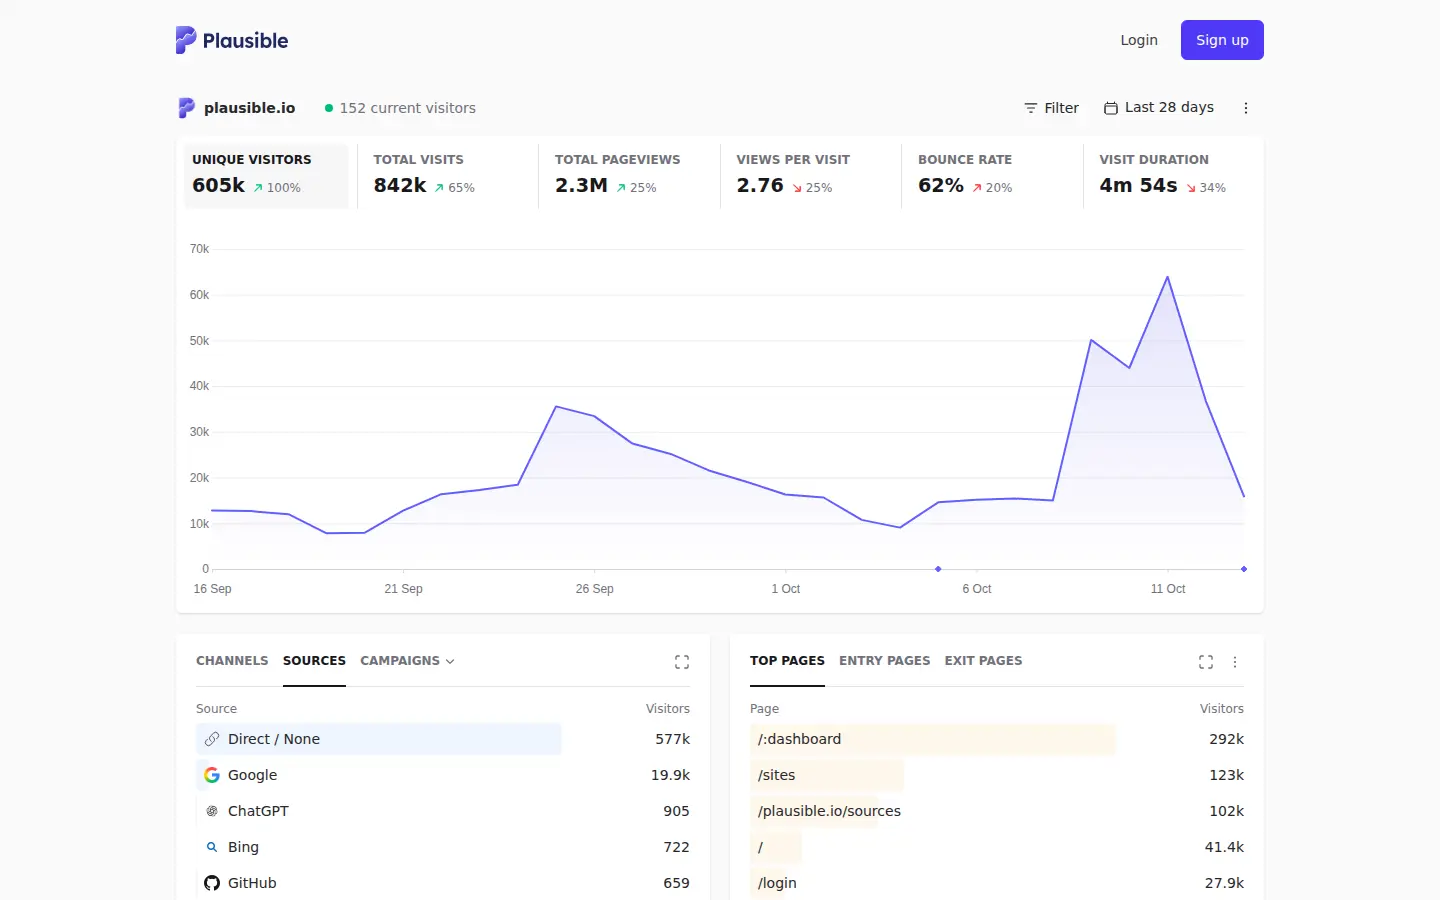Open the Top Pages three-dot options menu

coord(1235,662)
